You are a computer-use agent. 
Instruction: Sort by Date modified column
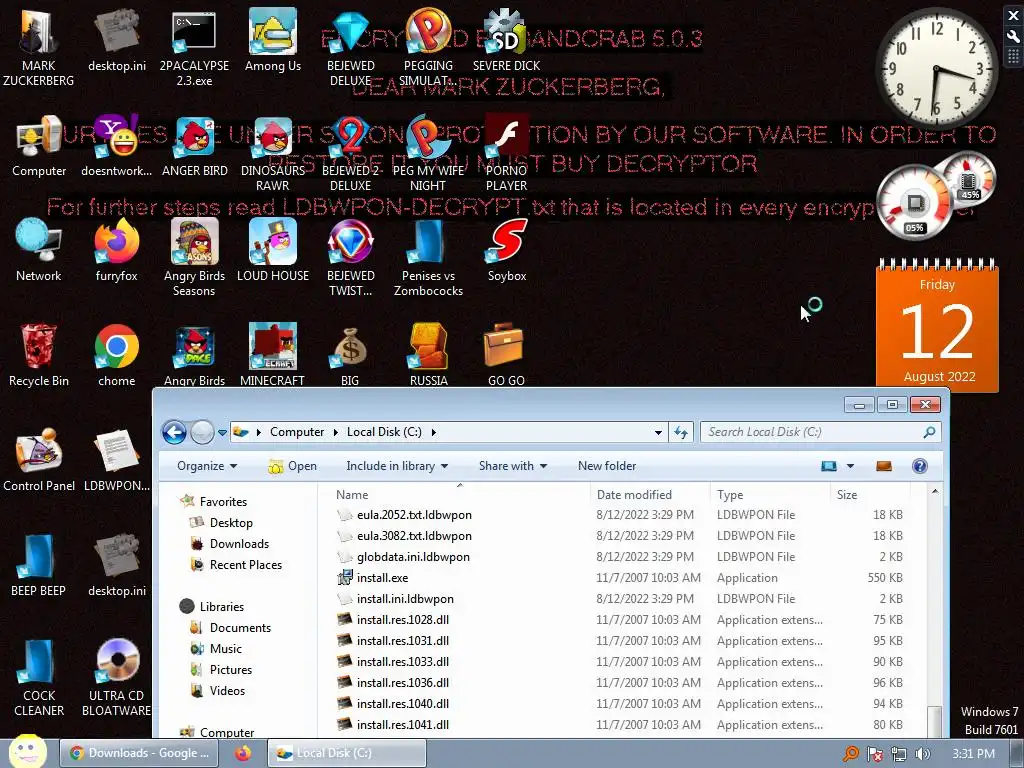(x=650, y=494)
